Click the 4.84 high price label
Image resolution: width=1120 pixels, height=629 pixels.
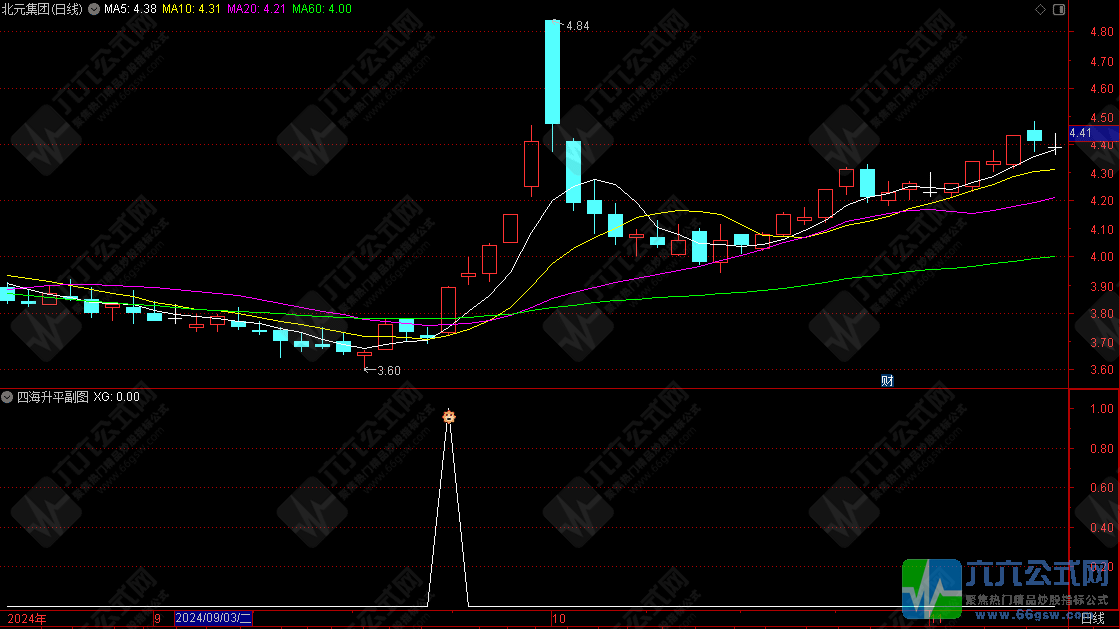577,26
